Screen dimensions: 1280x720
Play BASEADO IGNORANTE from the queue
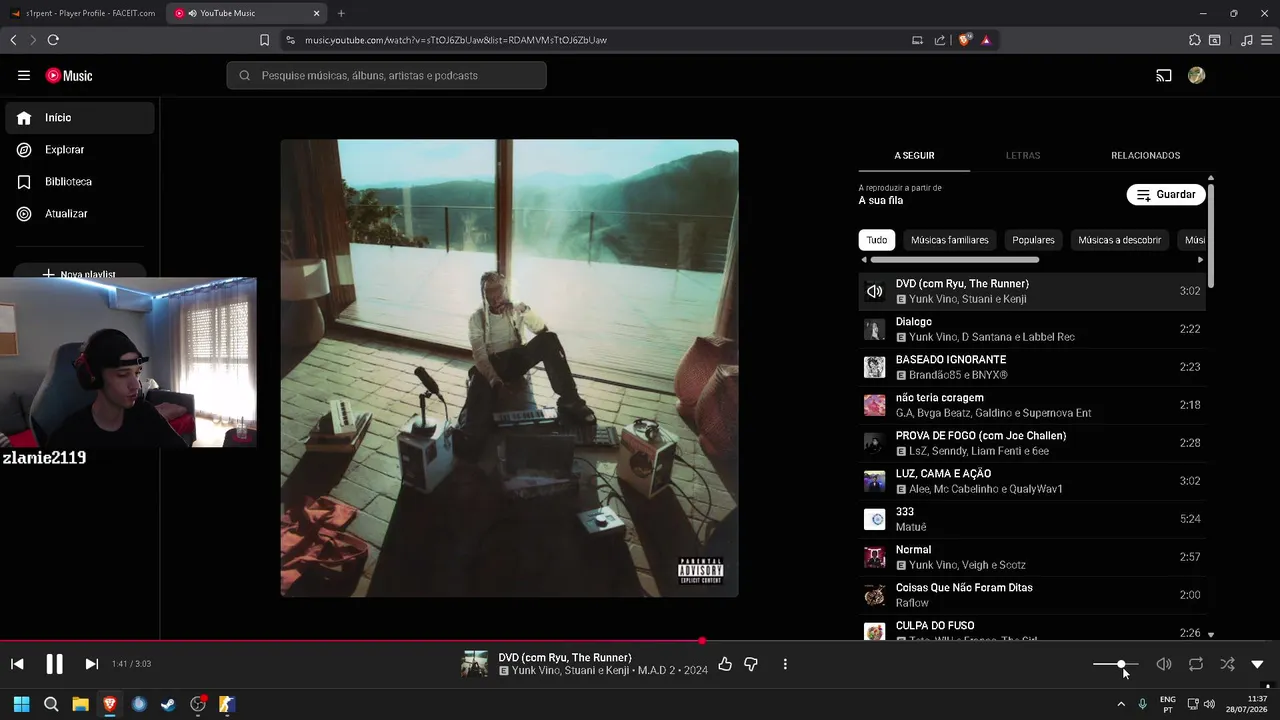coord(1032,367)
